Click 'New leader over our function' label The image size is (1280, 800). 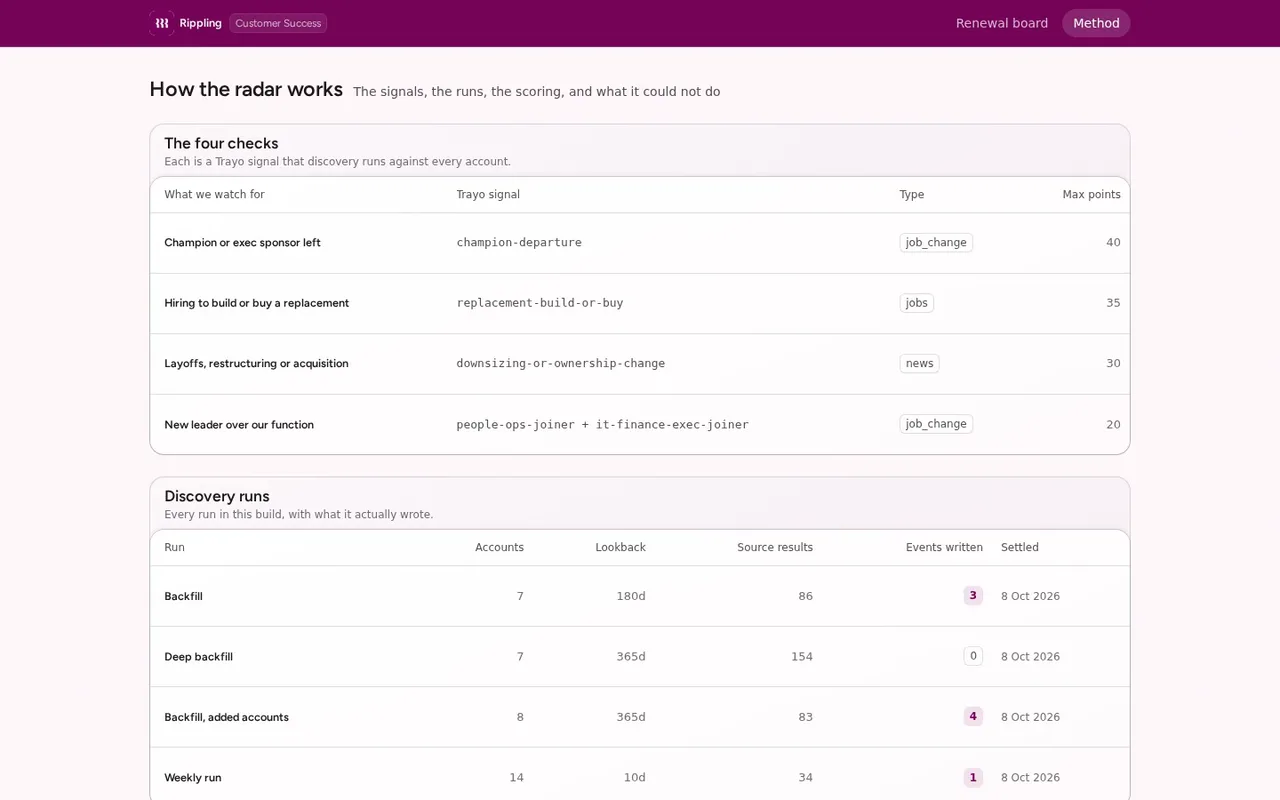click(239, 425)
